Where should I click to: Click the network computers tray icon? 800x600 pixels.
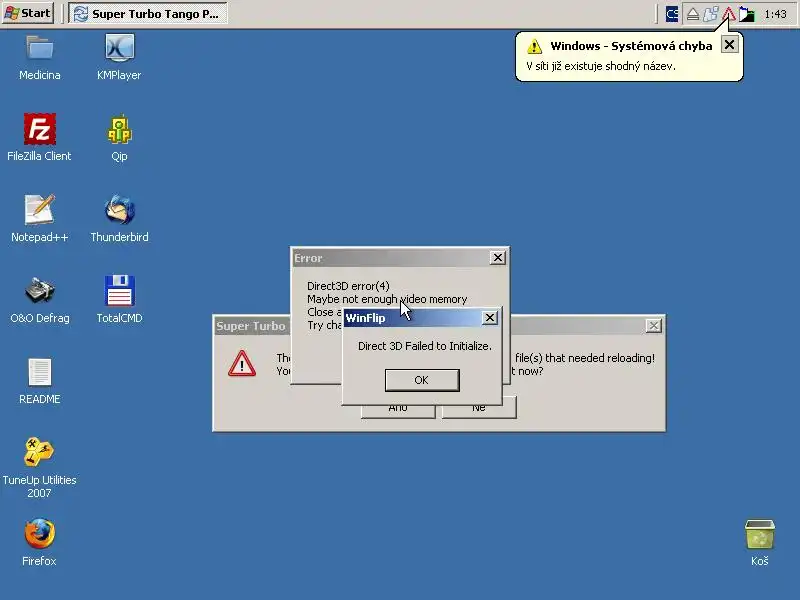pos(711,14)
